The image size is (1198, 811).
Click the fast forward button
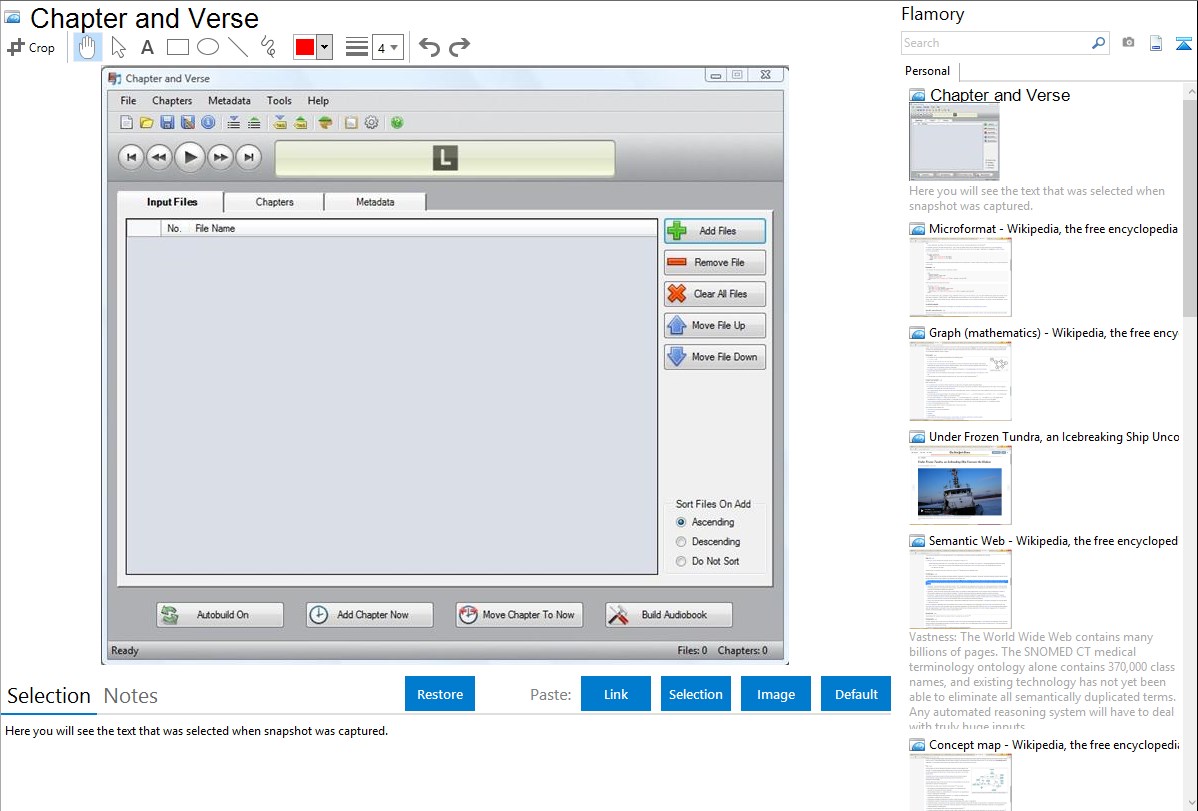point(221,157)
